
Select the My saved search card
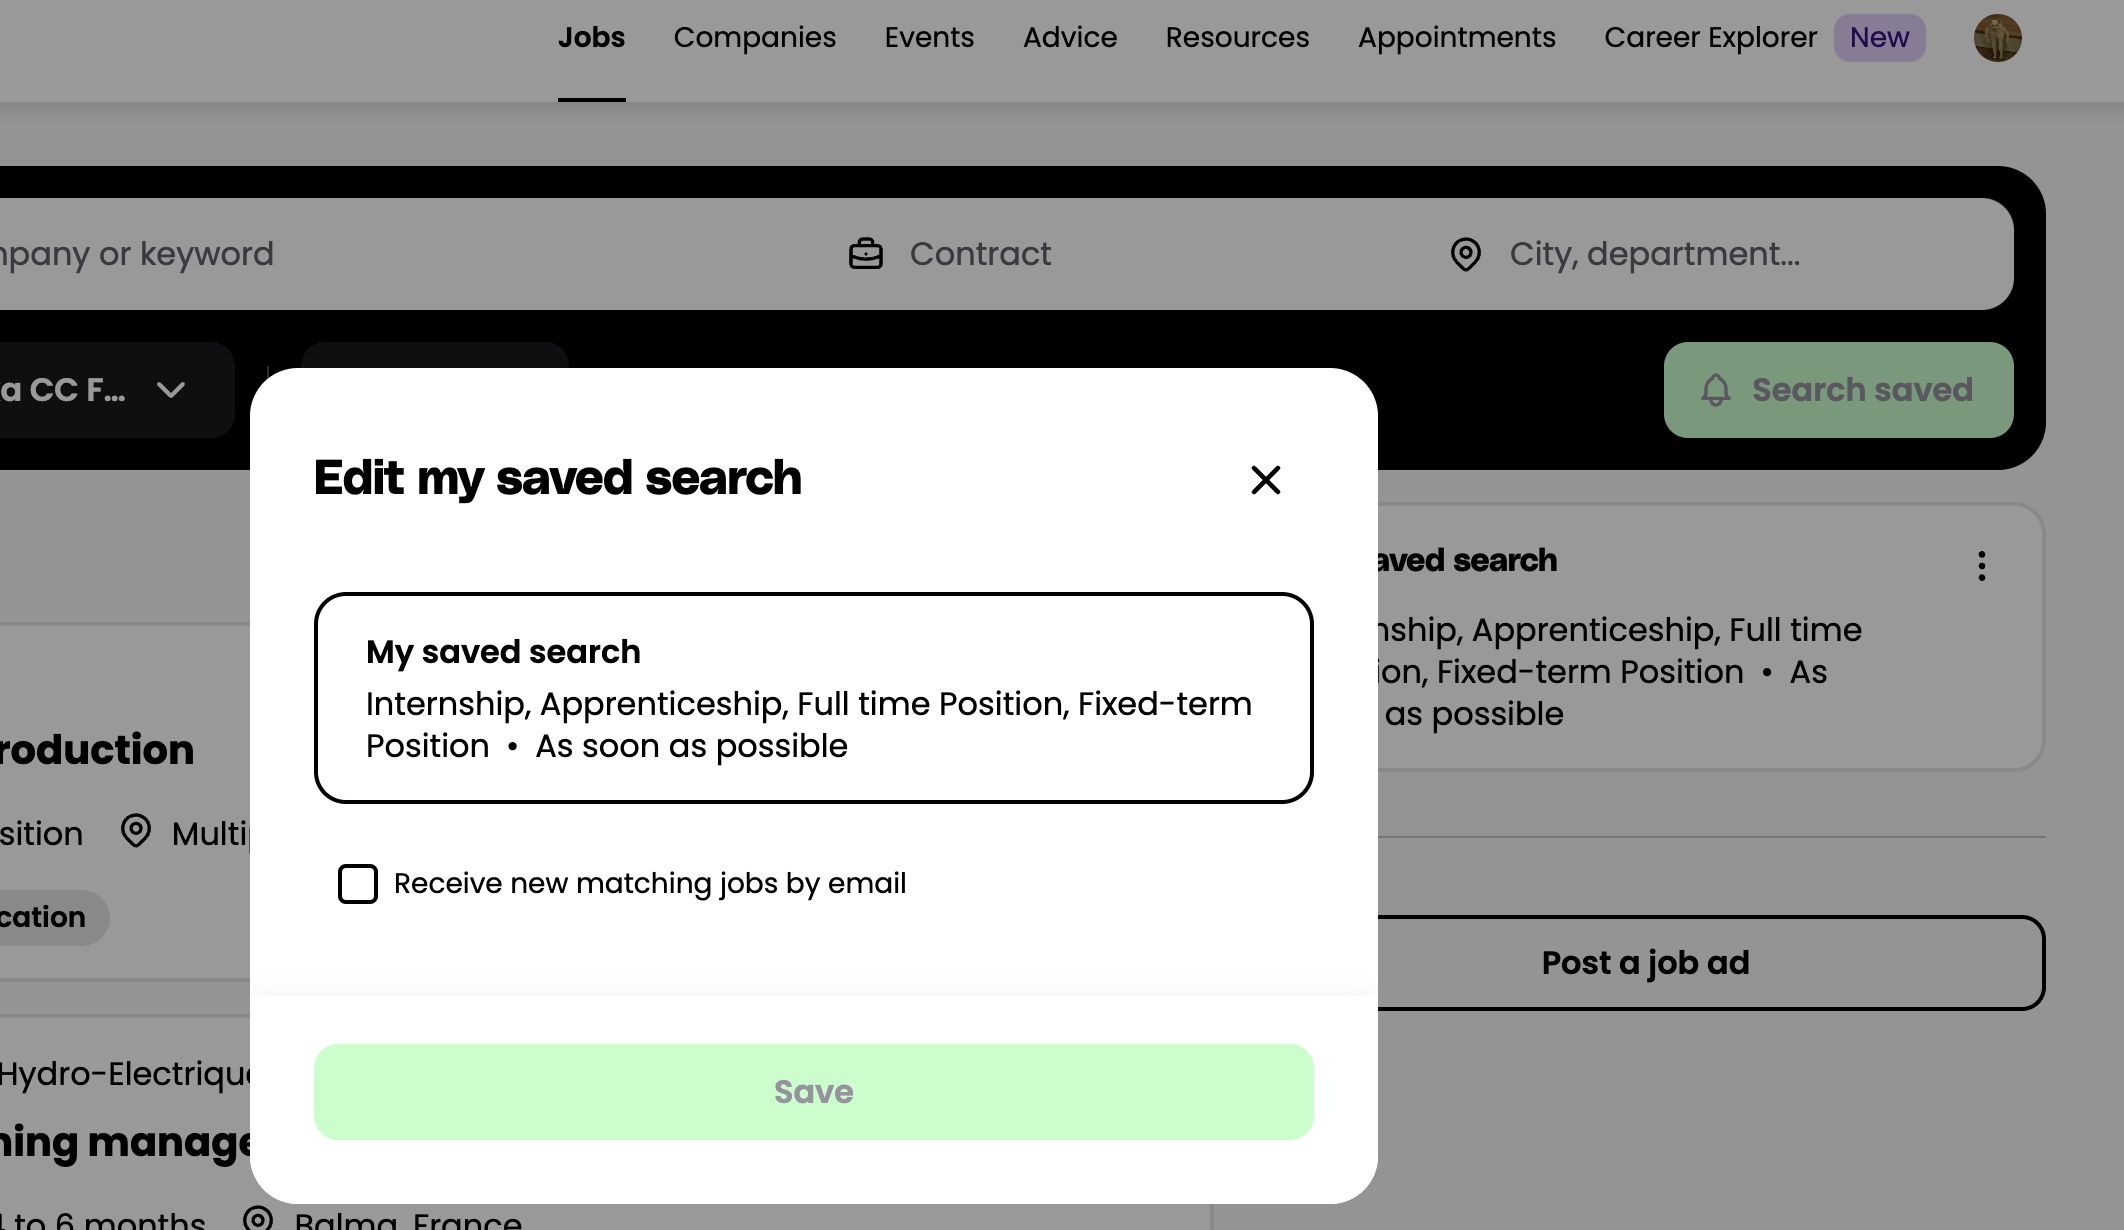coord(813,698)
